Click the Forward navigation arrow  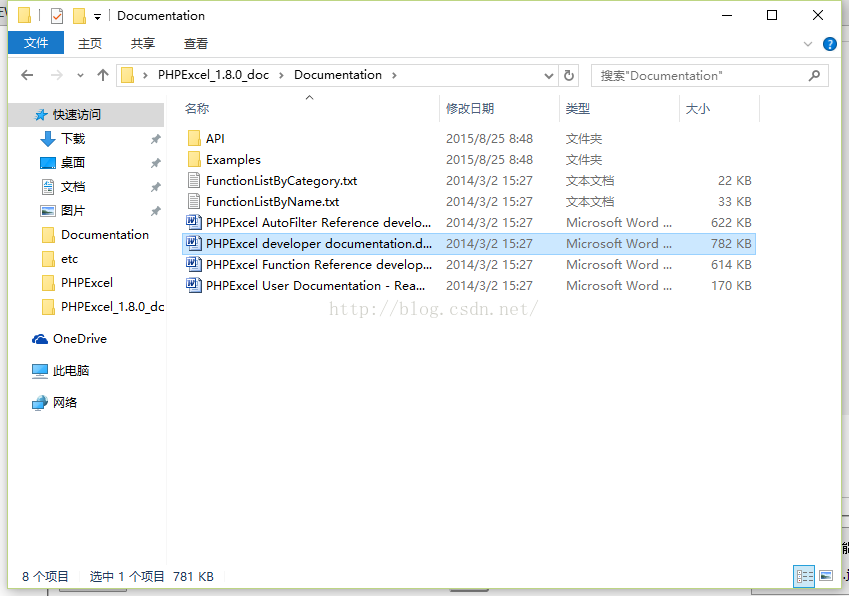(56, 75)
